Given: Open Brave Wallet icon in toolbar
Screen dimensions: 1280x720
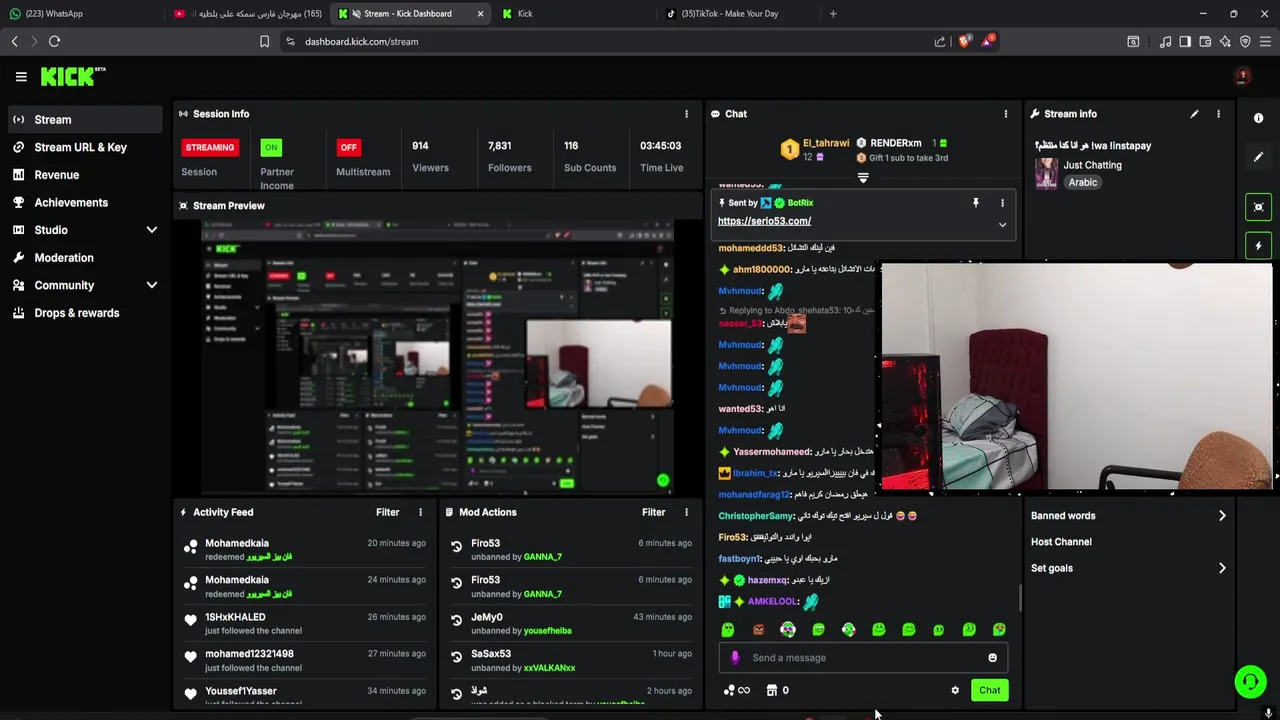Looking at the screenshot, I should click(1205, 42).
